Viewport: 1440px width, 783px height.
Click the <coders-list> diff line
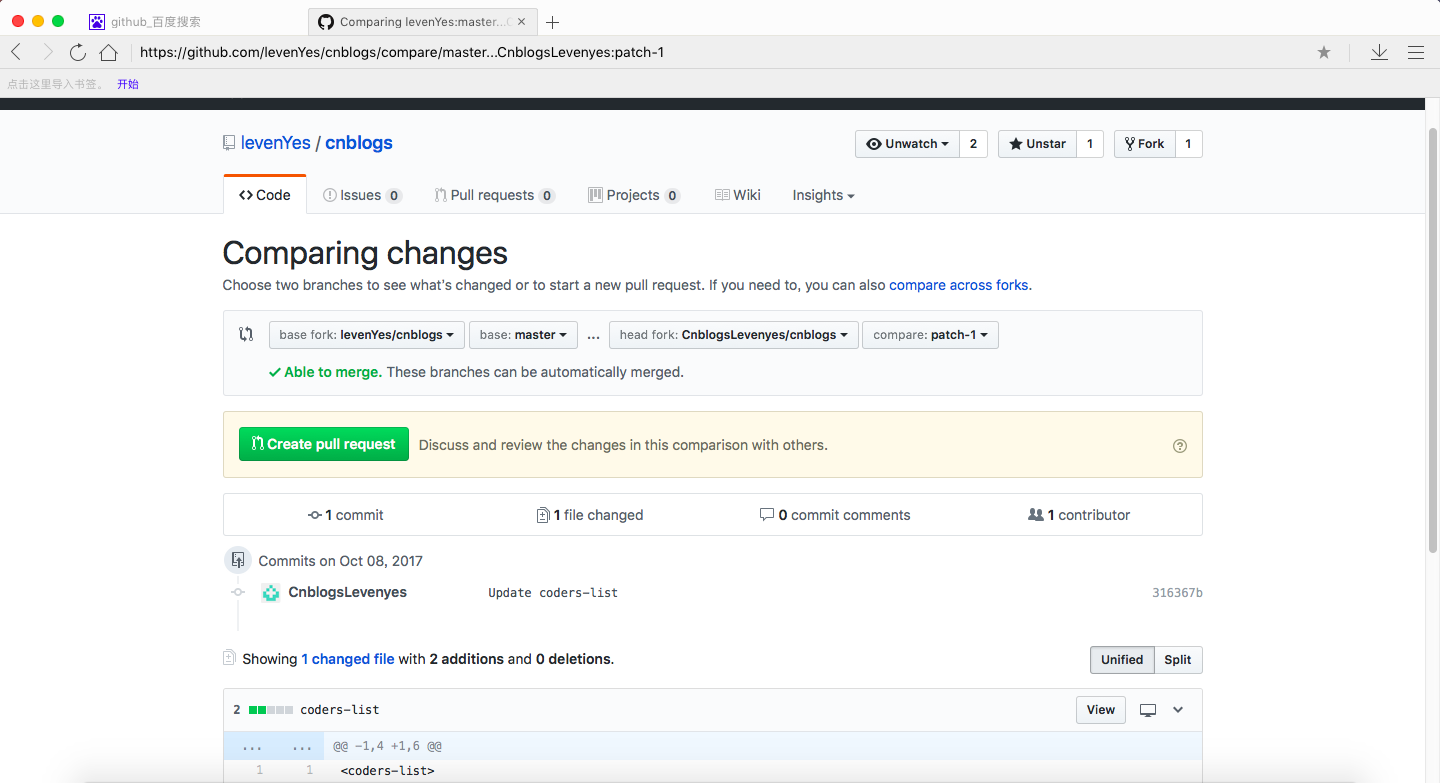388,771
